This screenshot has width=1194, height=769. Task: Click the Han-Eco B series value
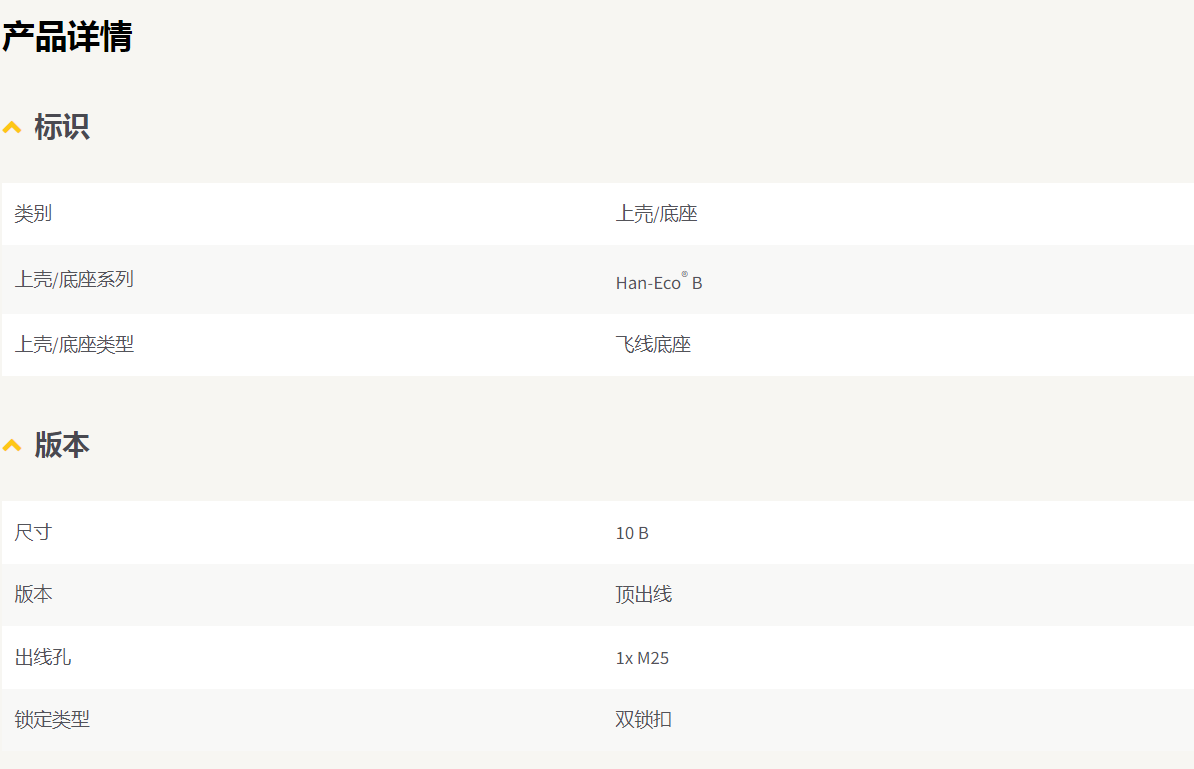point(659,282)
